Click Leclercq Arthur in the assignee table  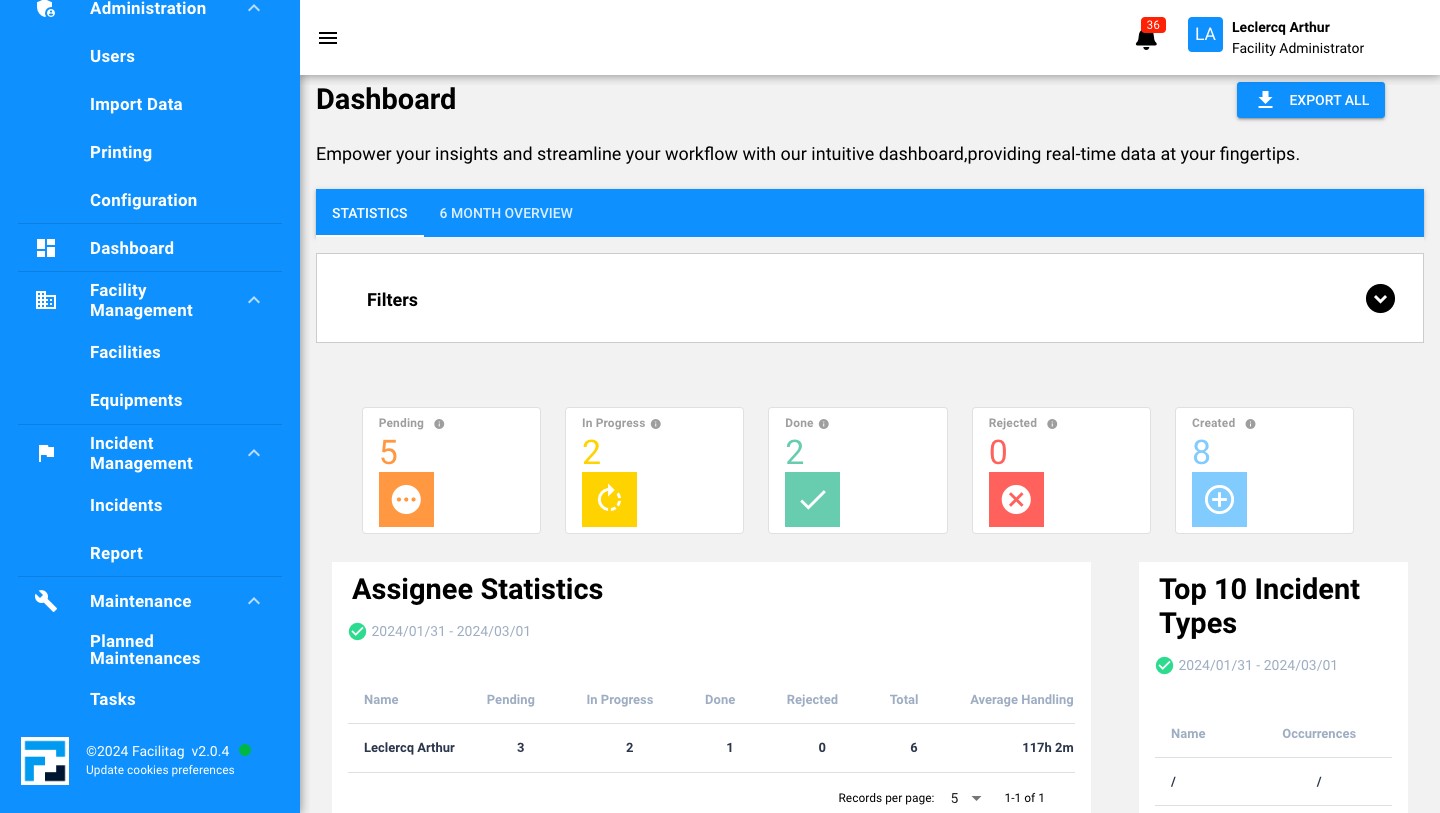click(409, 748)
